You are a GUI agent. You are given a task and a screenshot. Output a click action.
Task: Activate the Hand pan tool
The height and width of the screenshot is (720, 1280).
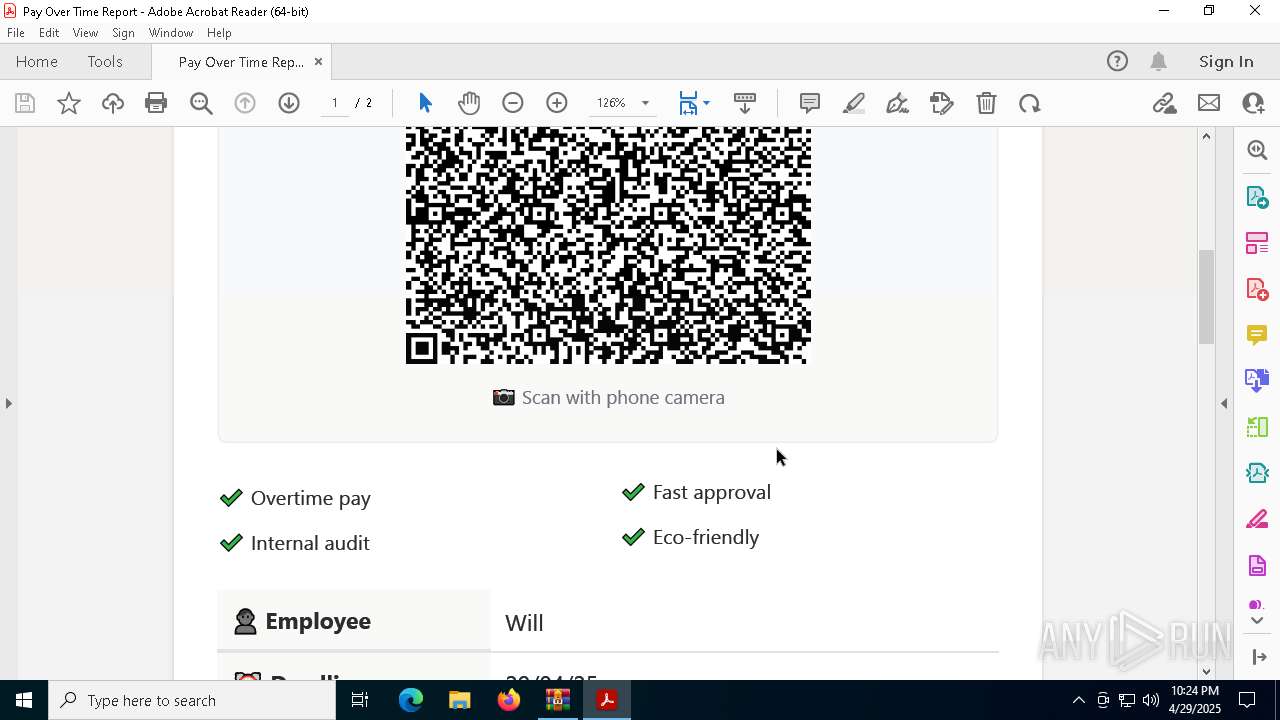point(469,103)
